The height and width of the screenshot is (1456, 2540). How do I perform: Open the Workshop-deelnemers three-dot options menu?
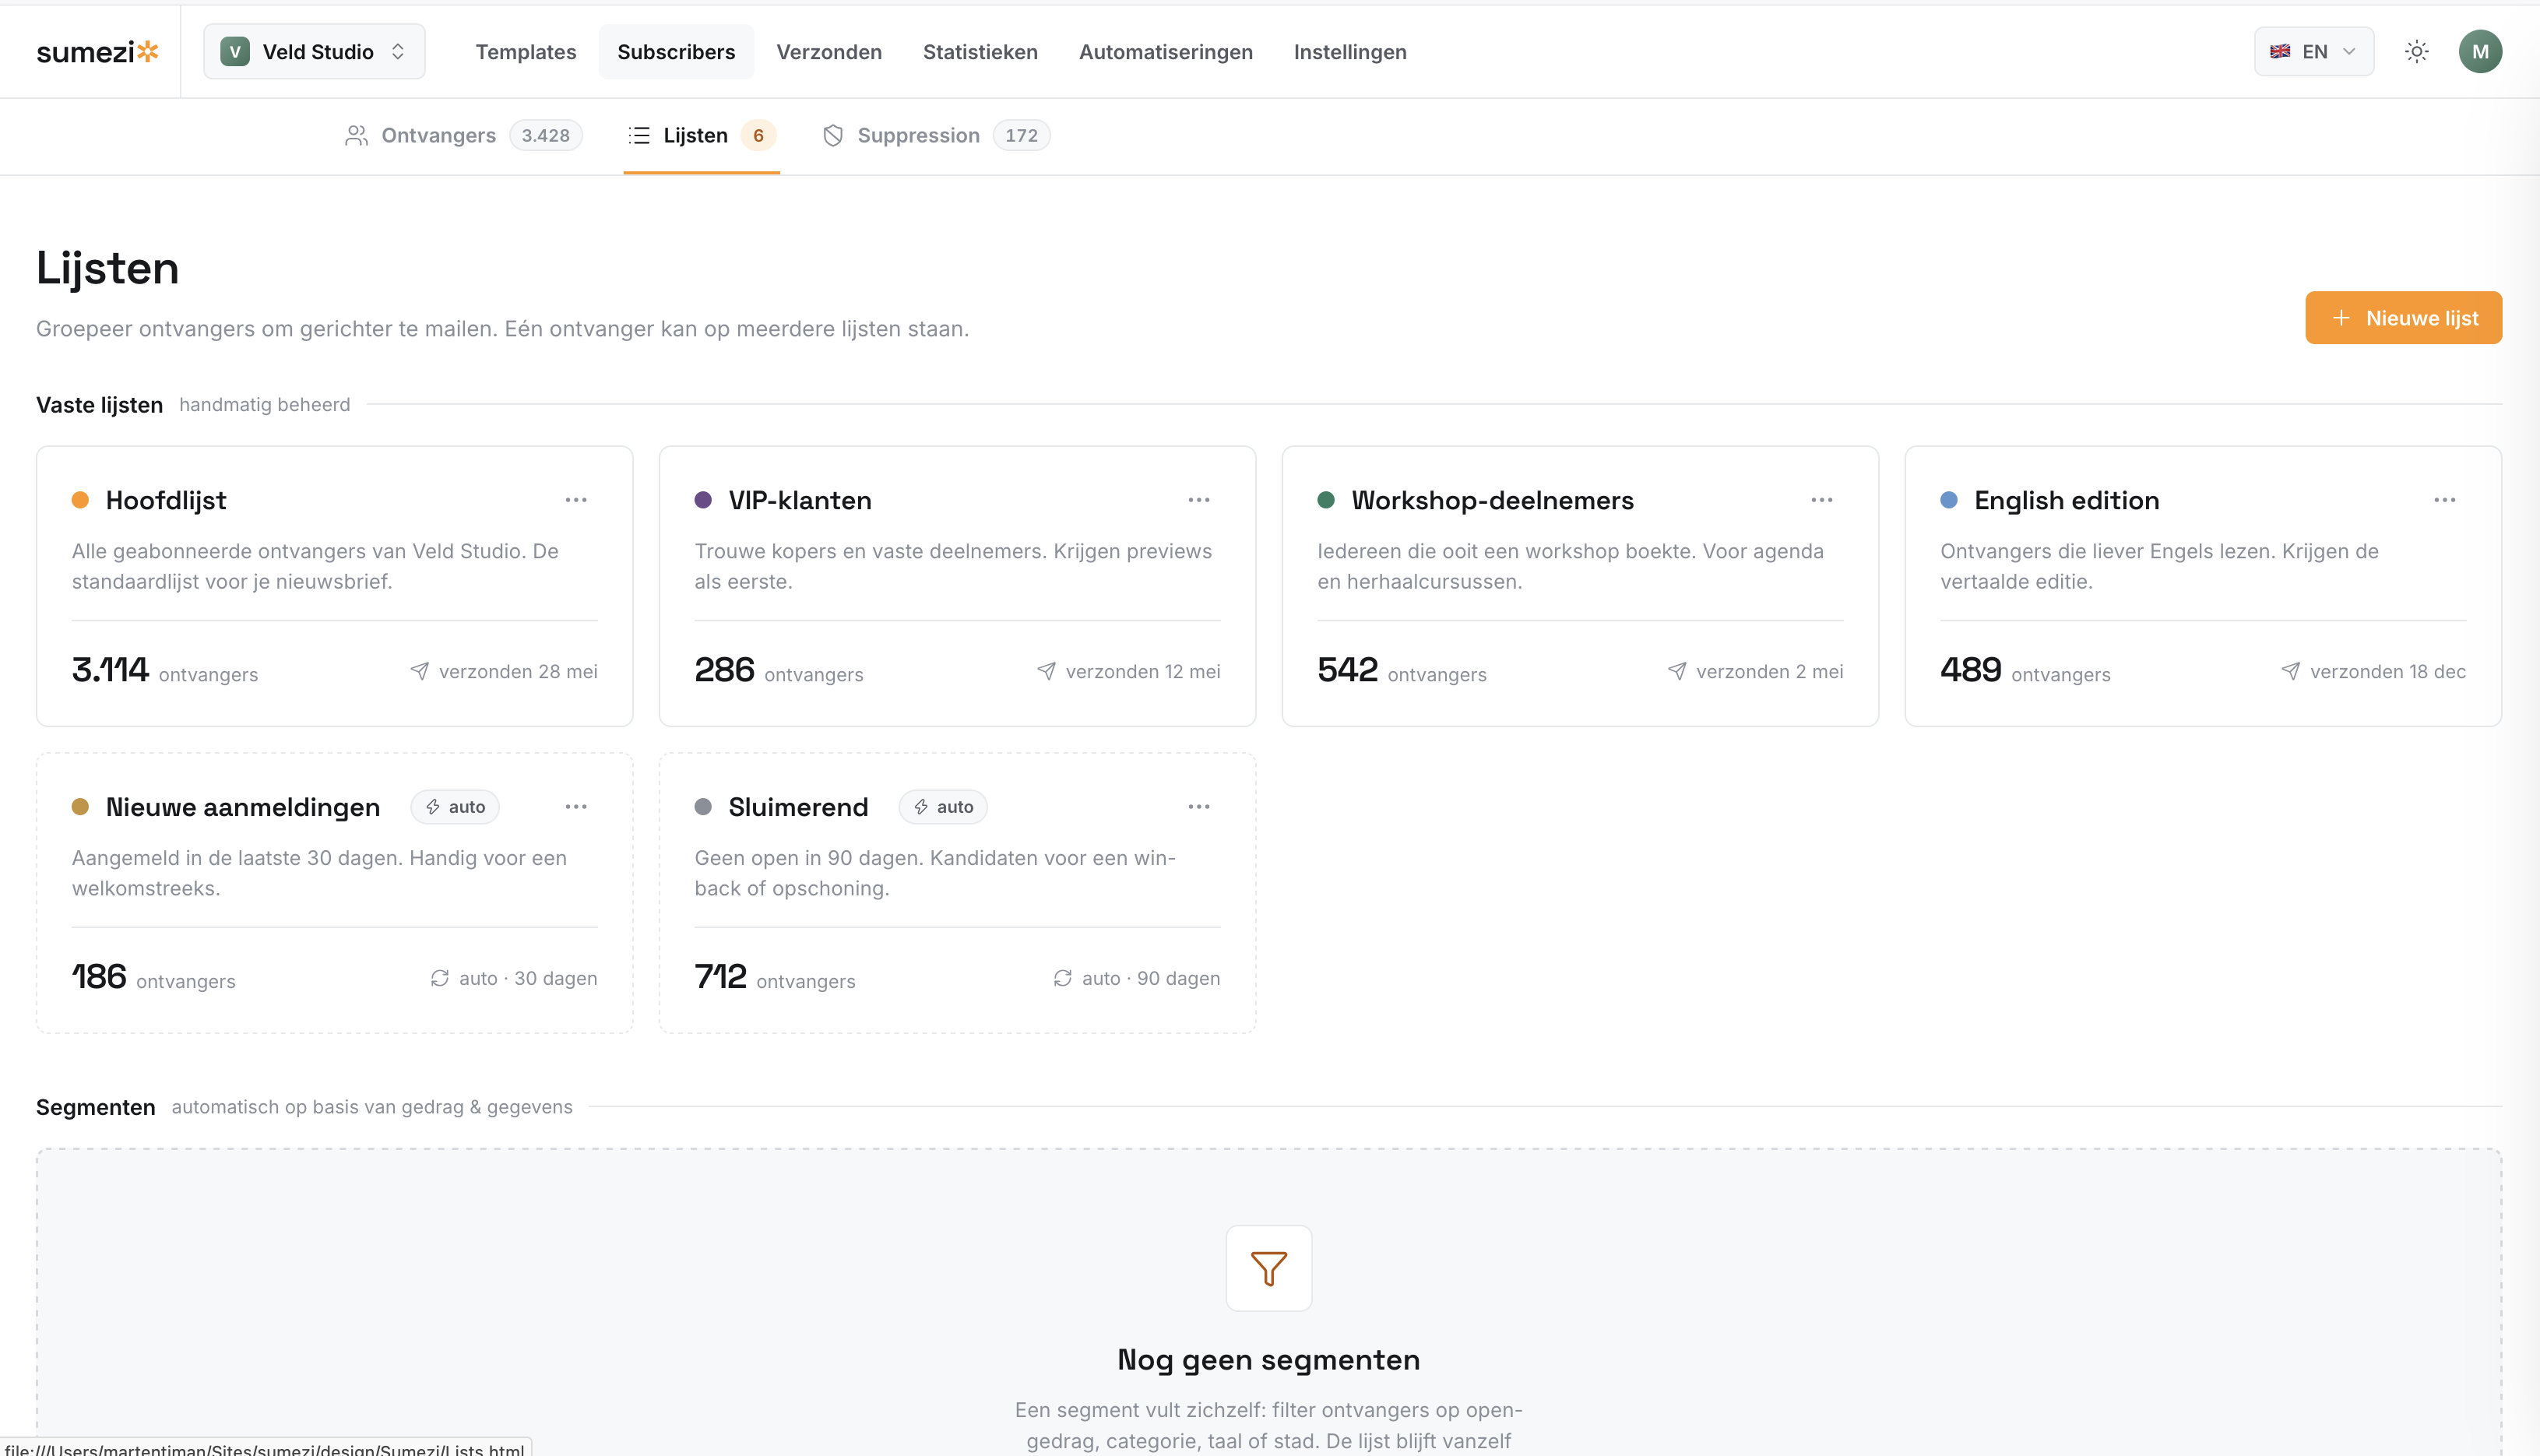coord(1822,500)
